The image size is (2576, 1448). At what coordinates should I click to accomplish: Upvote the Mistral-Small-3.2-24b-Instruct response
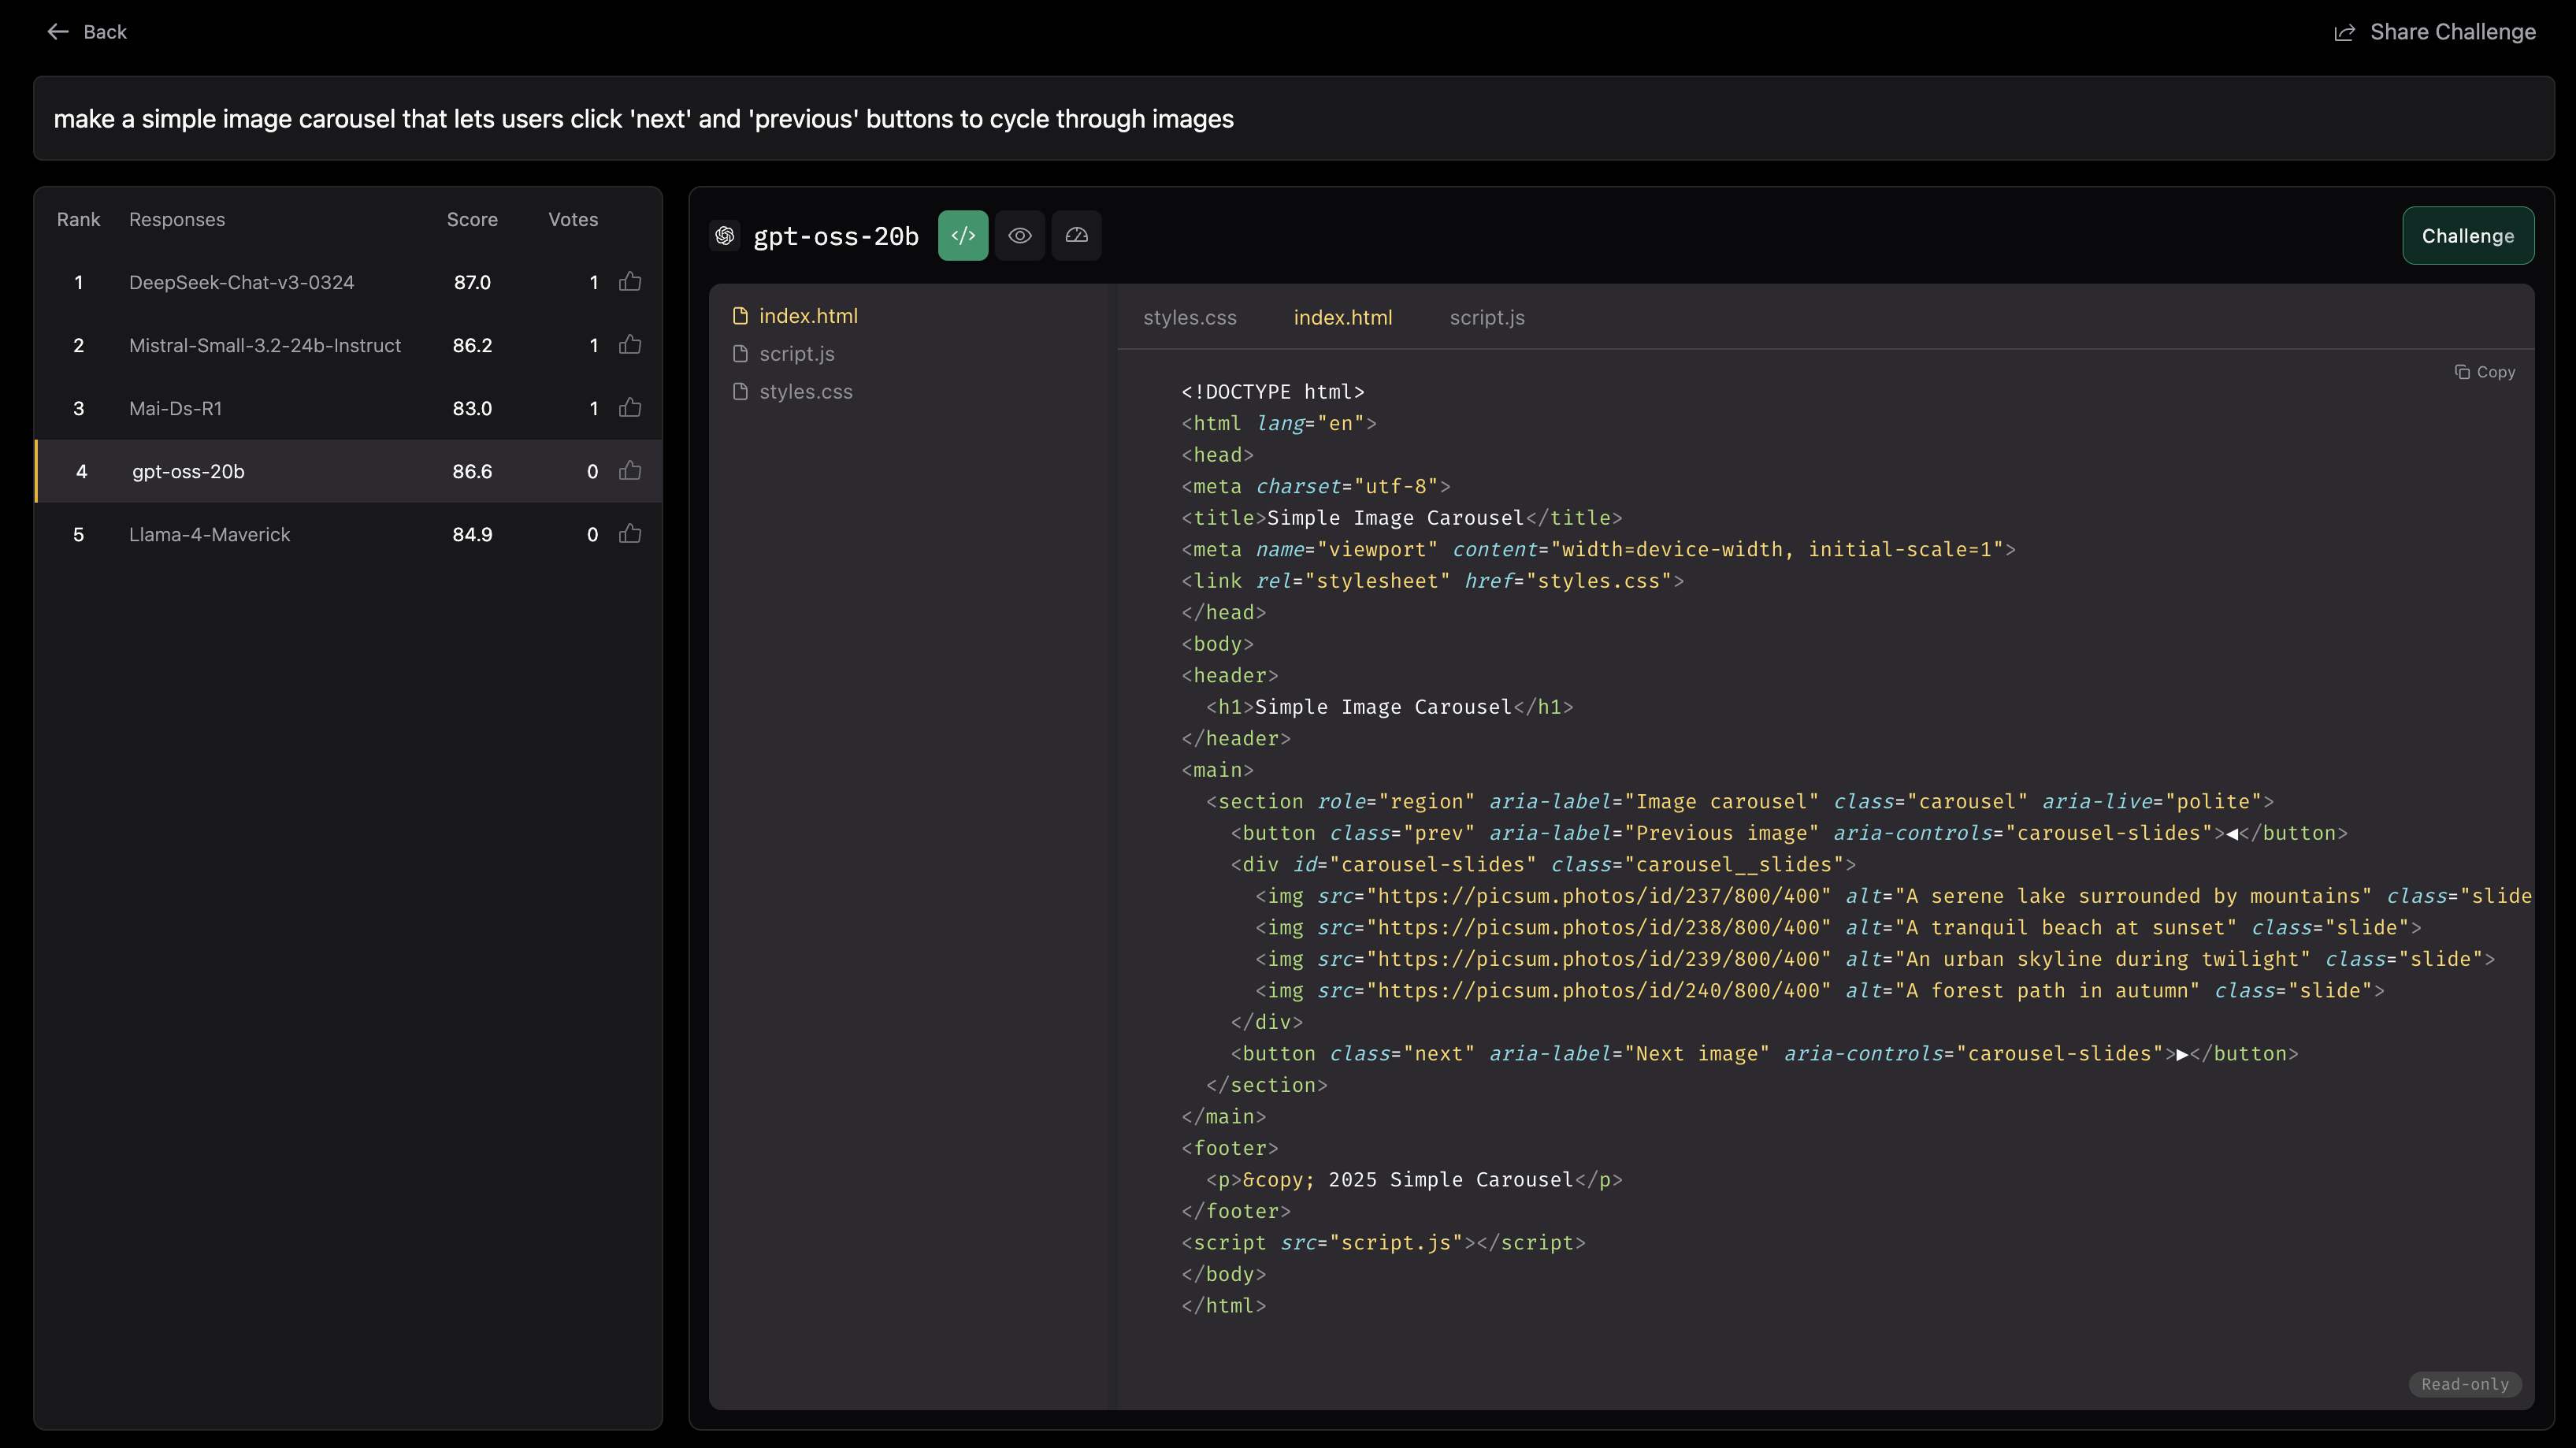(630, 345)
